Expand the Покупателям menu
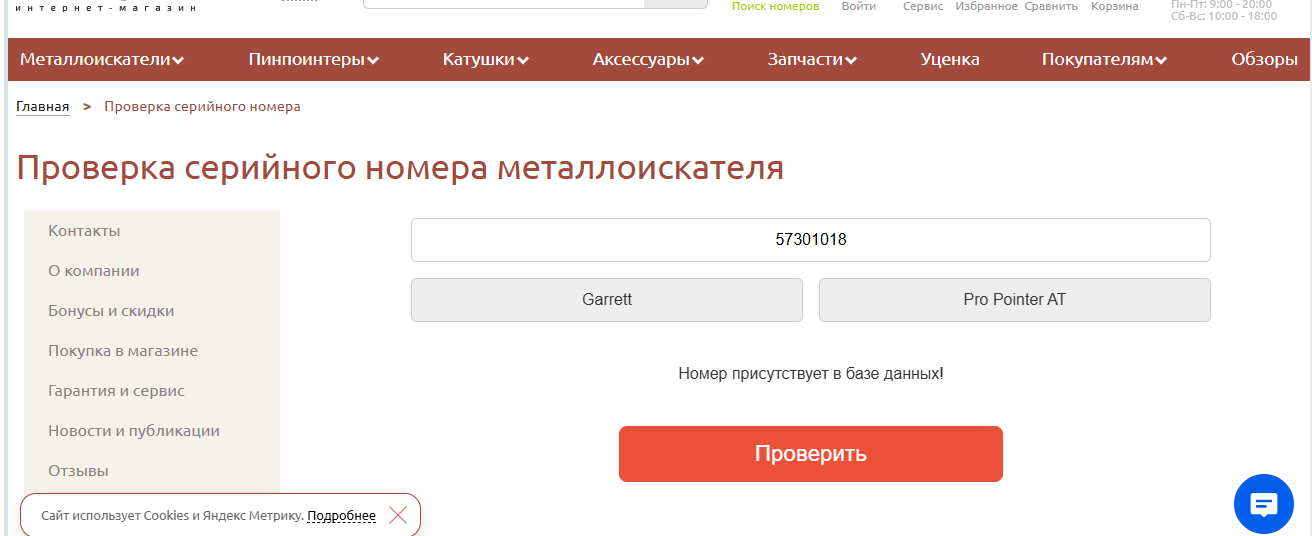This screenshot has height=536, width=1312. click(1104, 60)
